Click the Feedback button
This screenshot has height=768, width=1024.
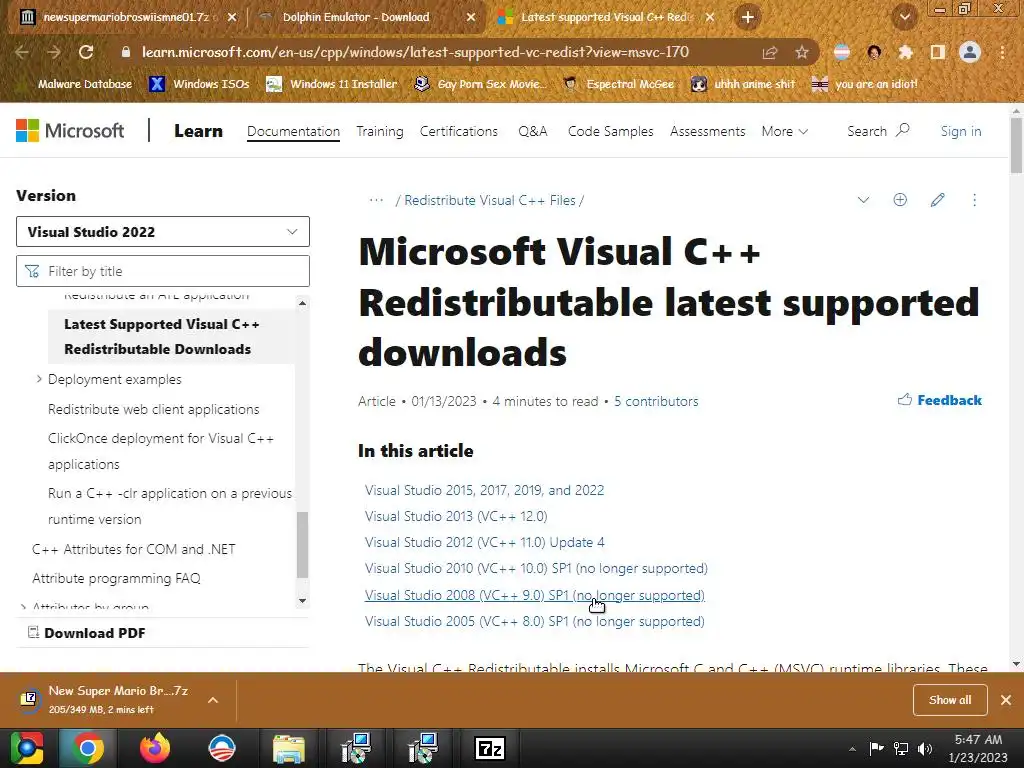pos(939,400)
